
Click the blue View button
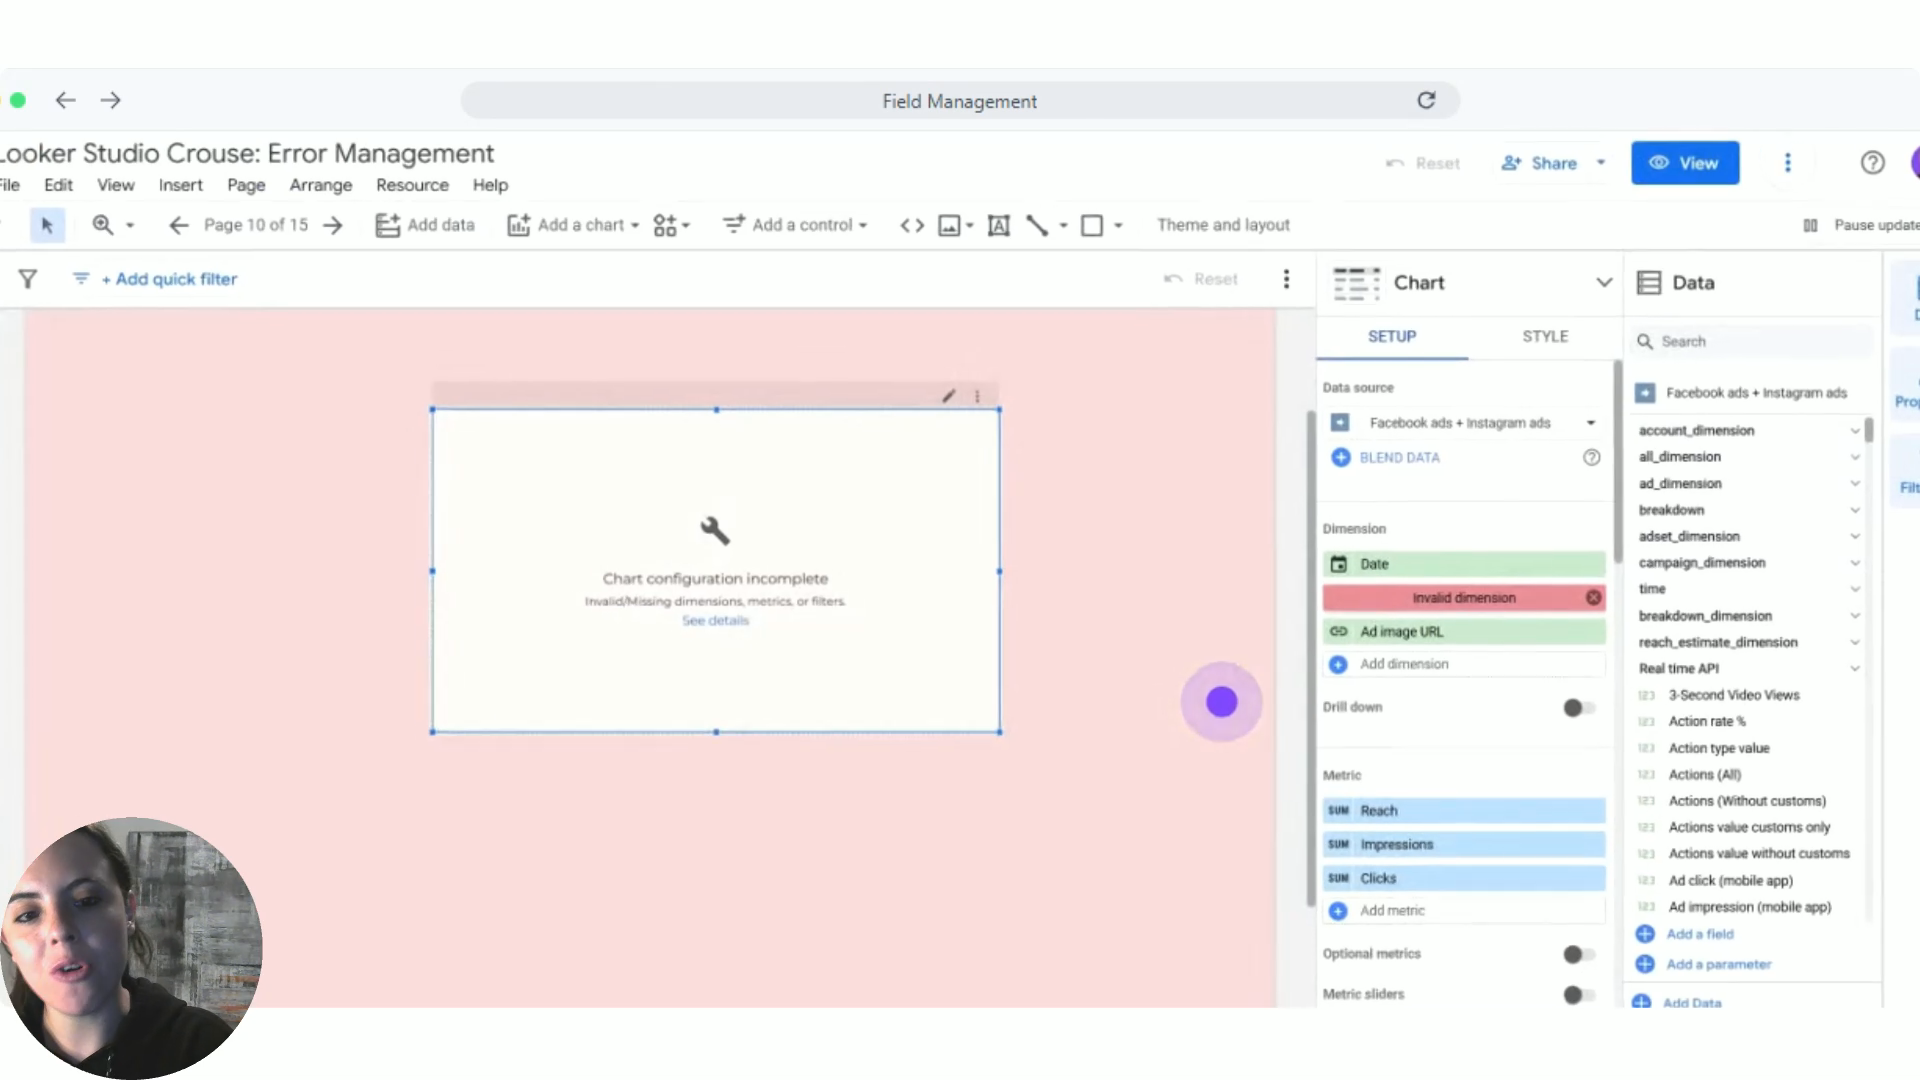[x=1685, y=163]
